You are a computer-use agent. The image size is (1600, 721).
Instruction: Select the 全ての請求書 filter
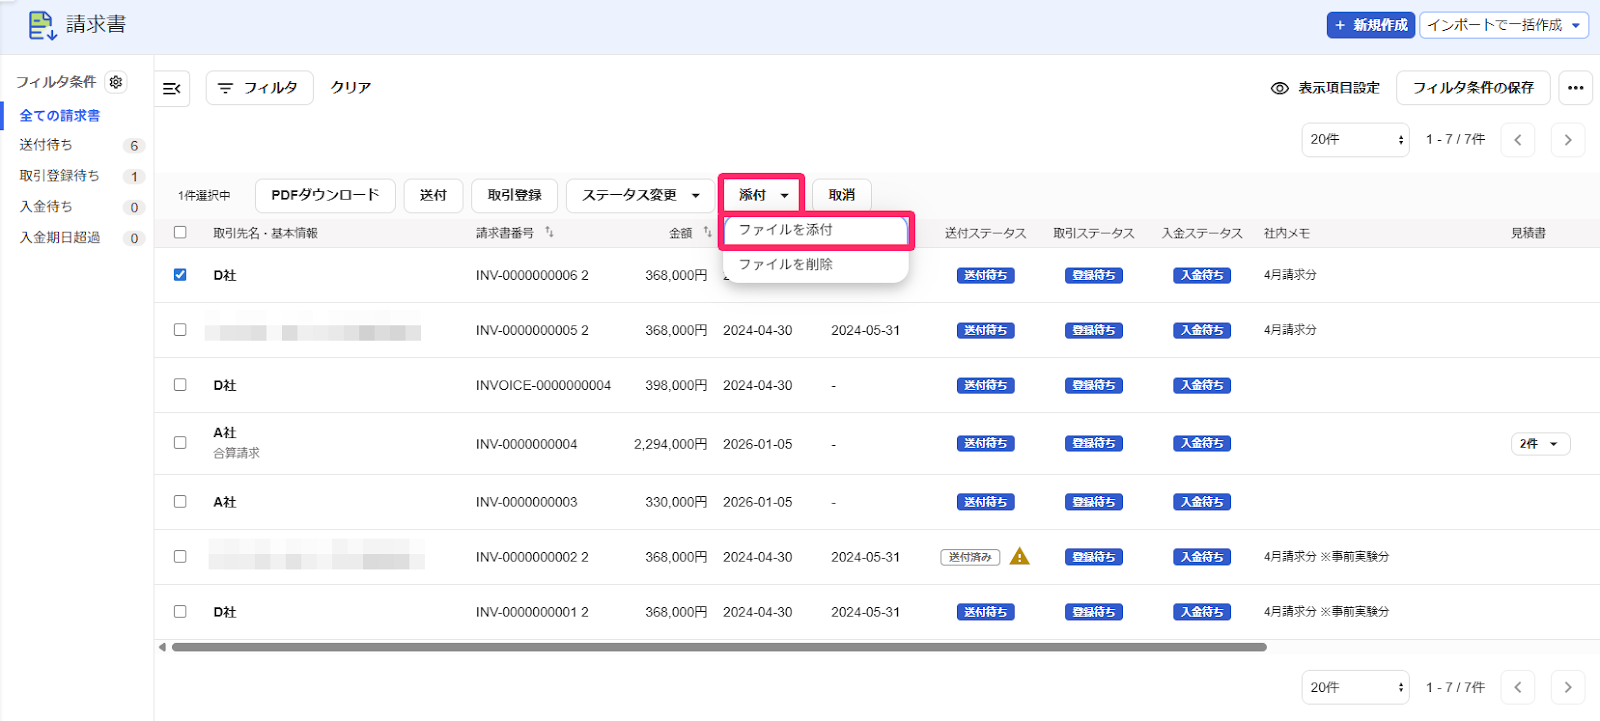(60, 116)
